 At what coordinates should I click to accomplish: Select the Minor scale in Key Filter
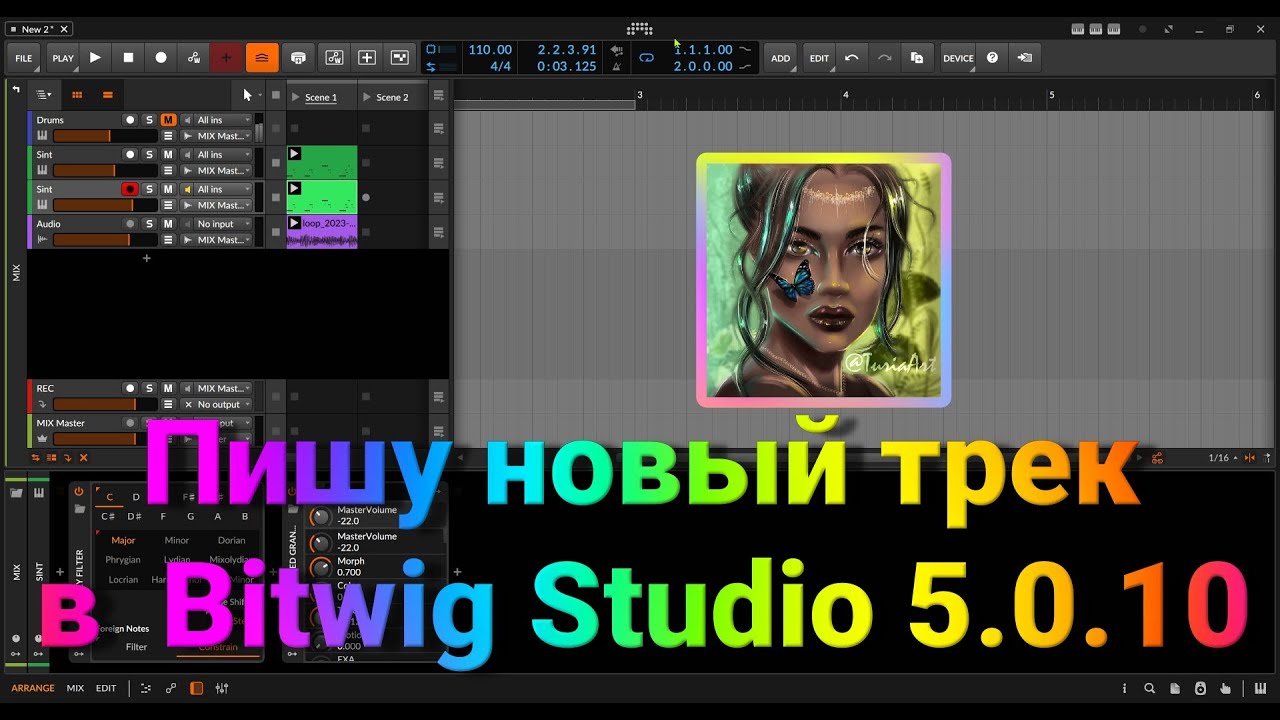pos(177,540)
